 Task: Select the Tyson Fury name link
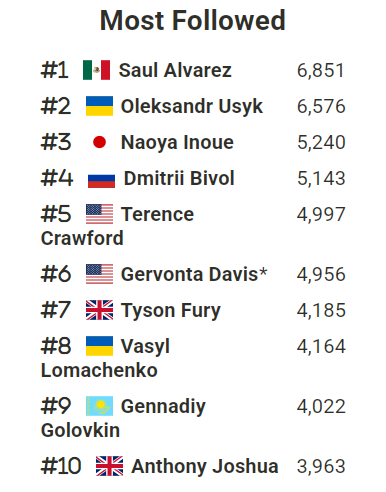tap(171, 311)
